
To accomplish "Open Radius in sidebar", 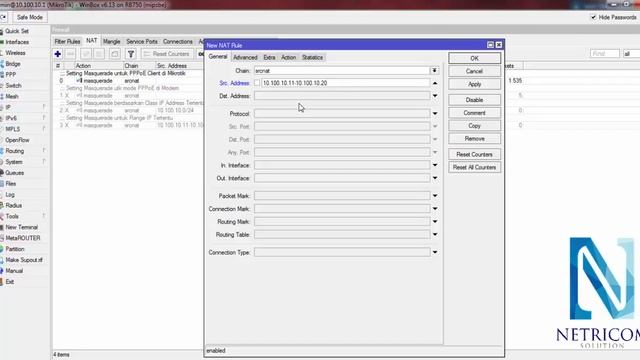I will 13,205.
